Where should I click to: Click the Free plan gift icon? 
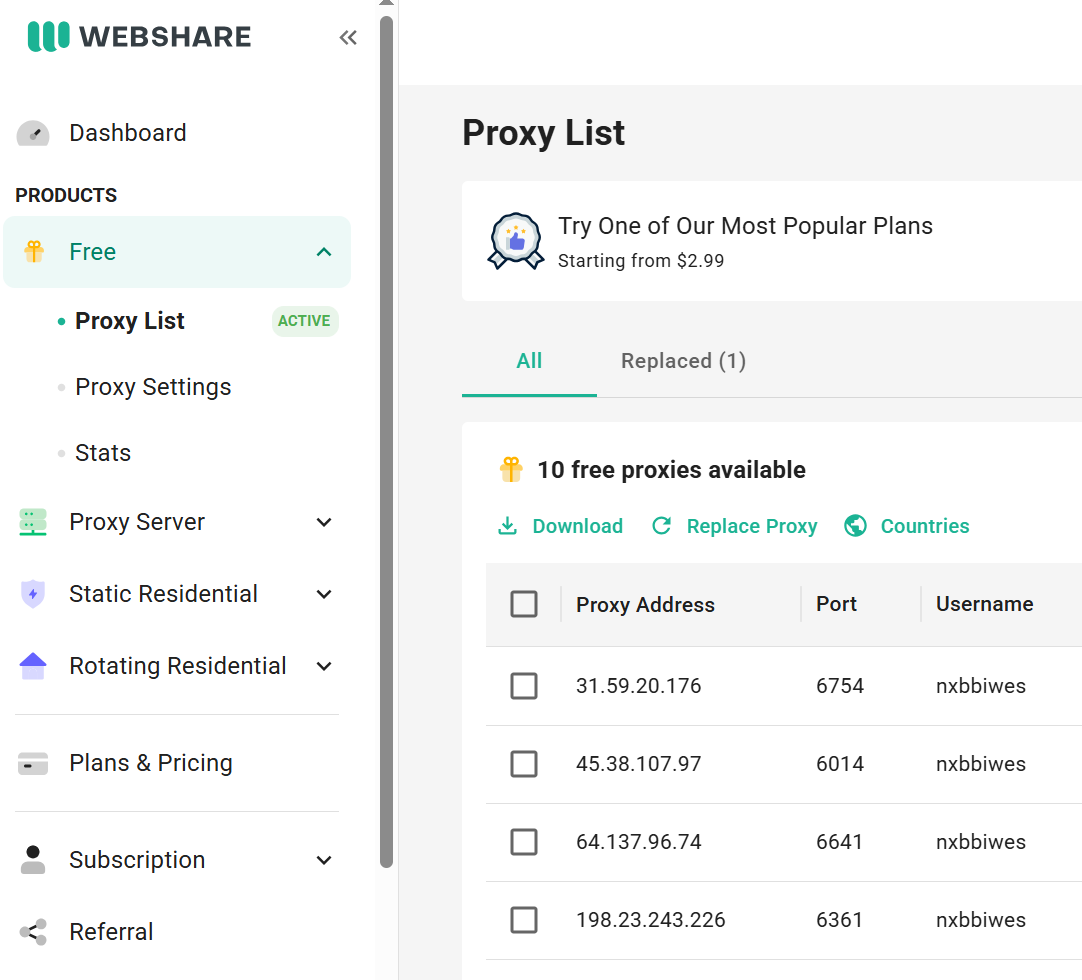34,251
